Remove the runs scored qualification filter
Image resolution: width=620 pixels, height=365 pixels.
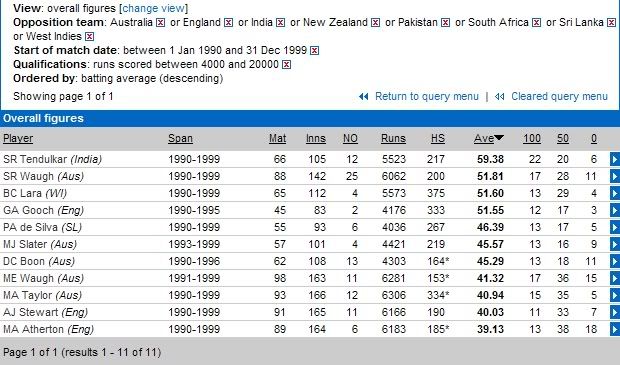pyautogui.click(x=287, y=64)
